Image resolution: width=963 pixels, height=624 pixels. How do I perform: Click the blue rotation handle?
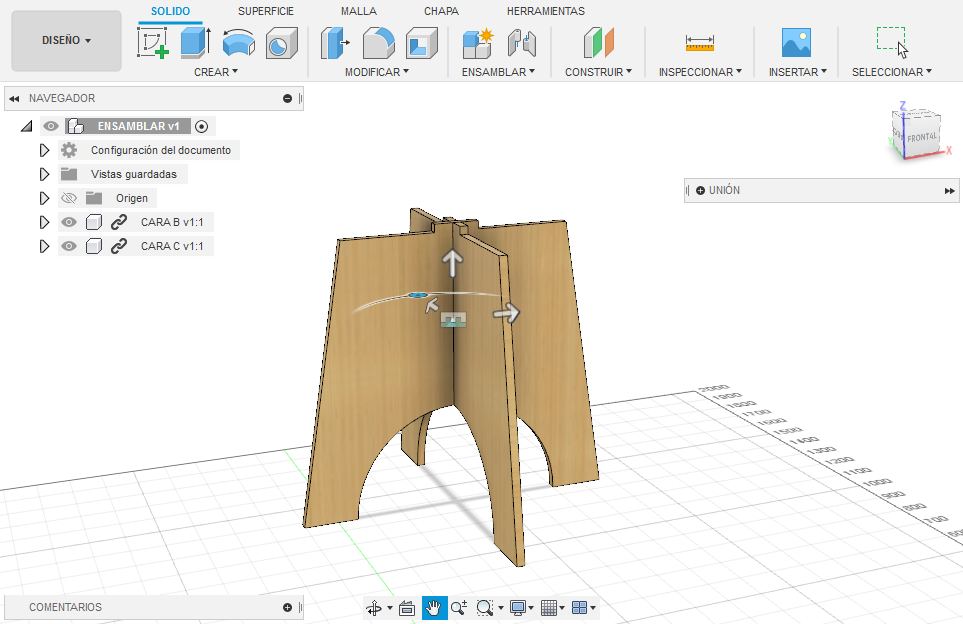pyautogui.click(x=418, y=296)
